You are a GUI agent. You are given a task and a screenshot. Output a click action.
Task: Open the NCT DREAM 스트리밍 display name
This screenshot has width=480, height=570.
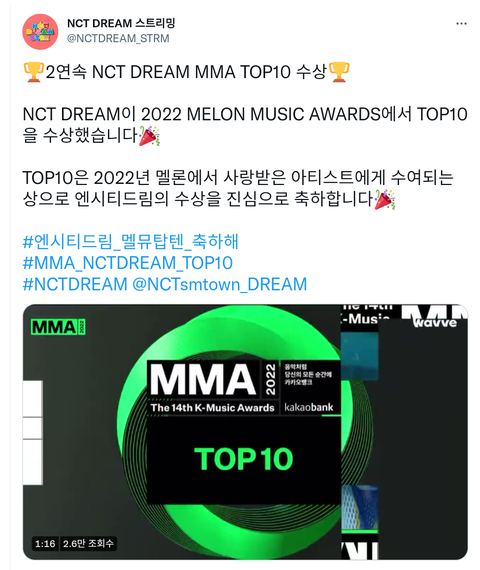coord(121,23)
